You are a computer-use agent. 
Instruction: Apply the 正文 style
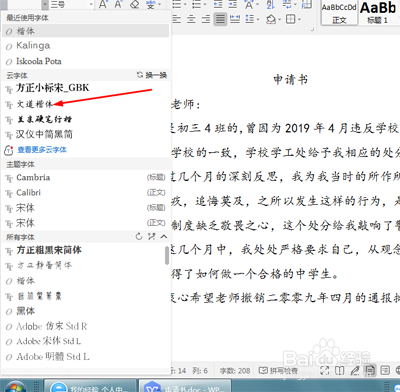click(339, 13)
